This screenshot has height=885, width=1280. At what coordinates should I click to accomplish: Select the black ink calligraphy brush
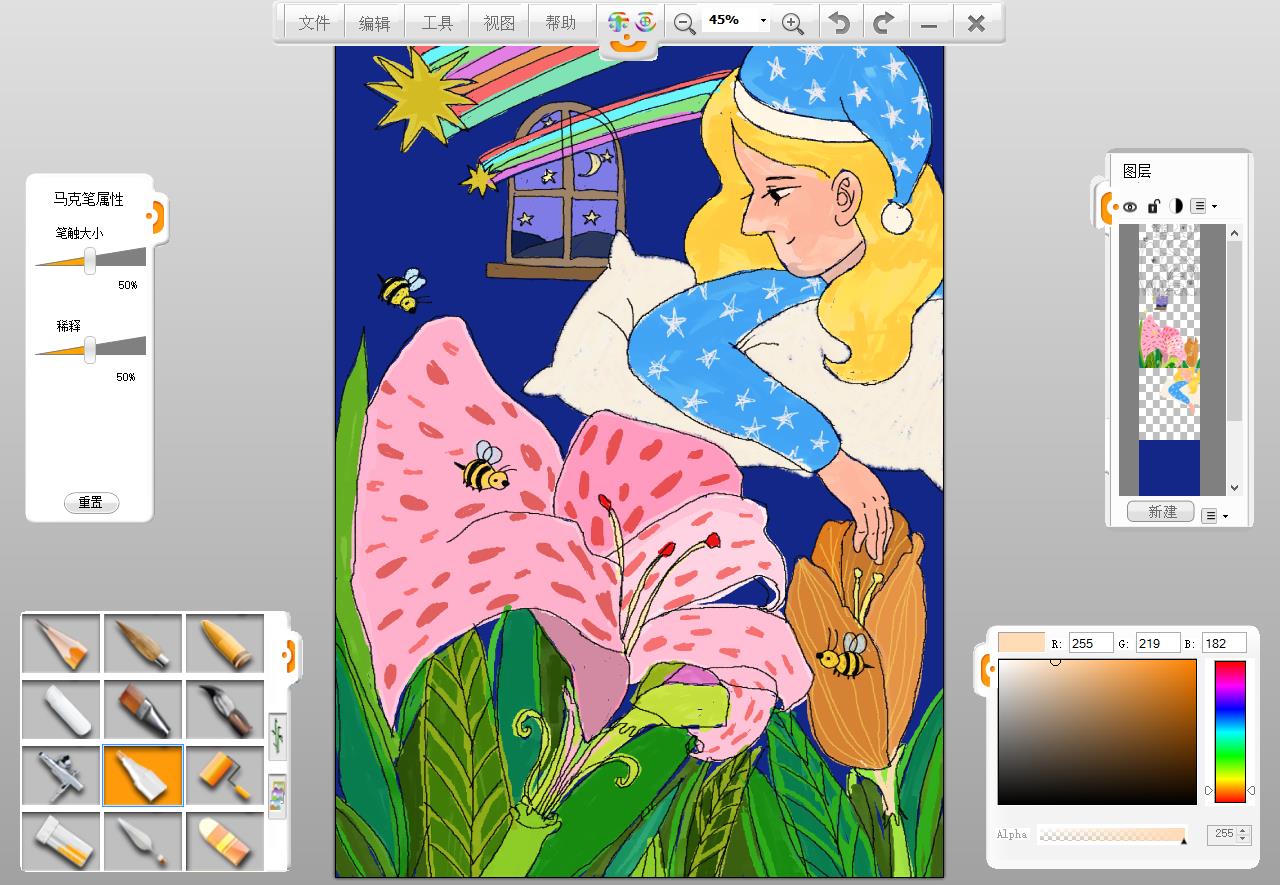224,710
